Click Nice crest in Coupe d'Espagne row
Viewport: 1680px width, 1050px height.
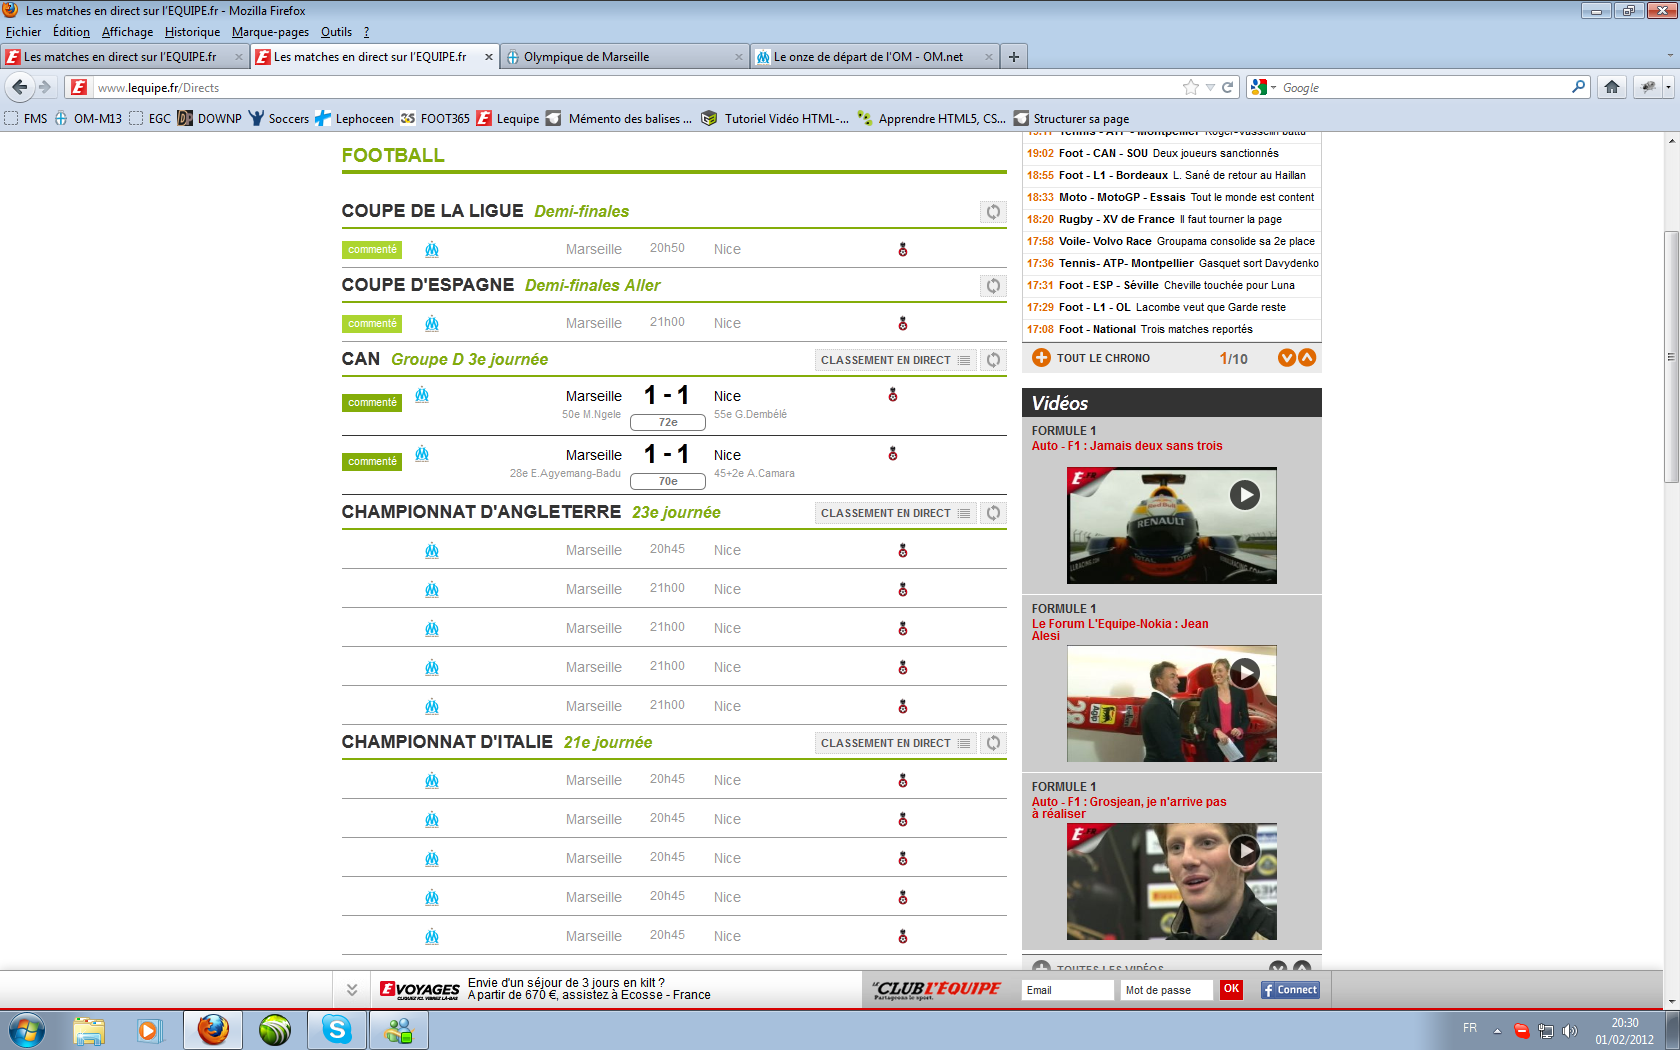click(903, 323)
